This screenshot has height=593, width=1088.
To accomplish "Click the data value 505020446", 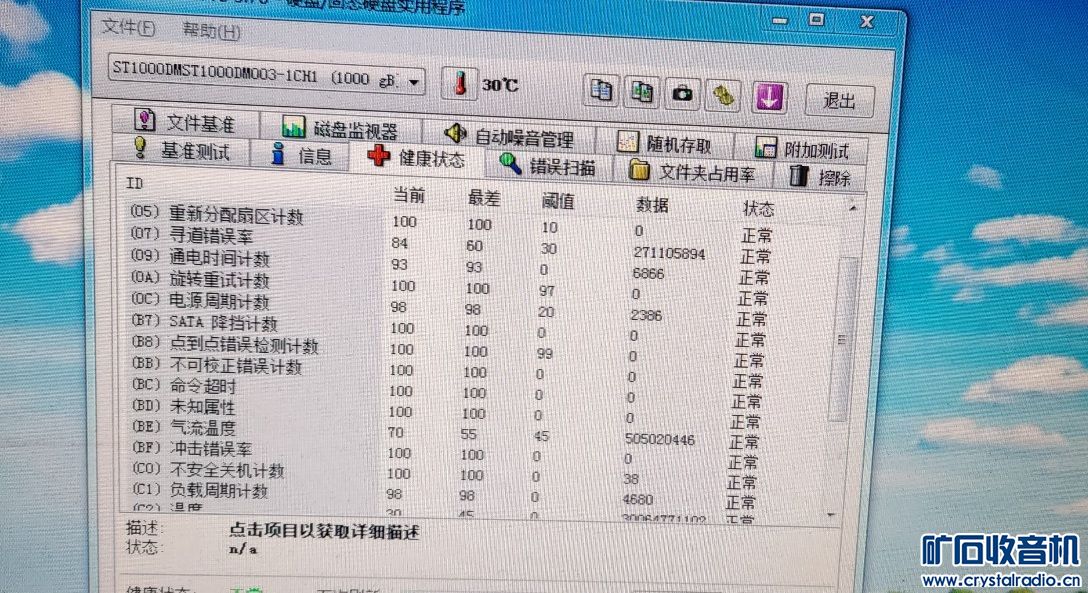I will [x=660, y=439].
